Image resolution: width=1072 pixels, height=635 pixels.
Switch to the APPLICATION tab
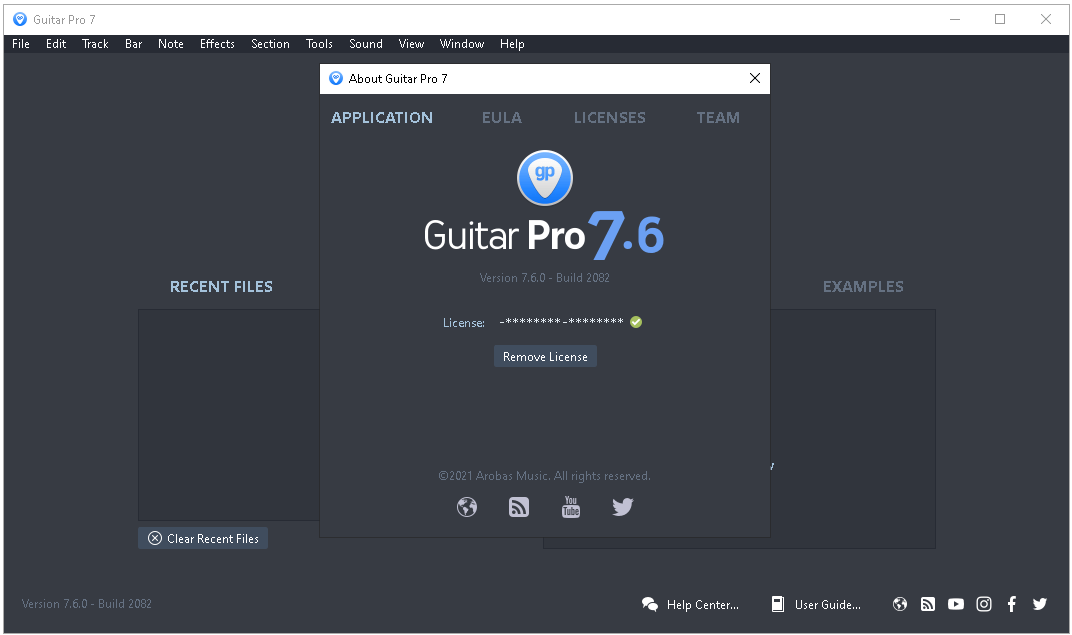coord(381,118)
